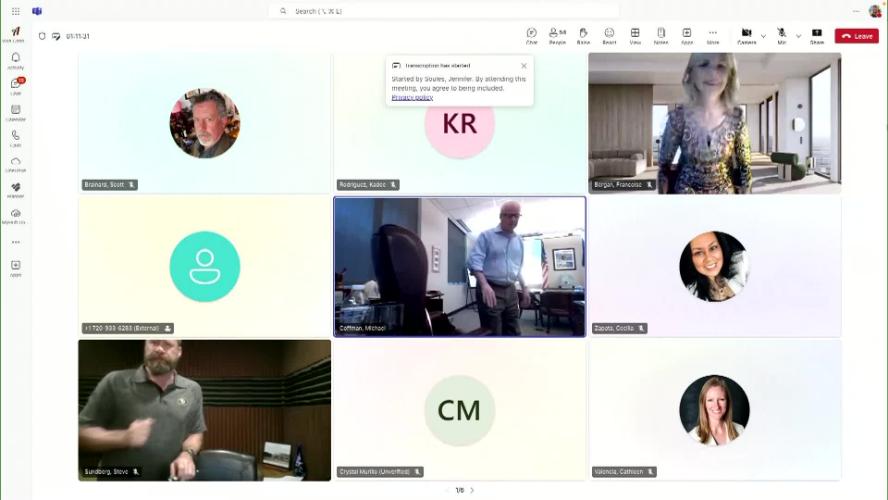Screen dimensions: 888x500
Task: Open the Privacy policy link
Action: (x=412, y=98)
